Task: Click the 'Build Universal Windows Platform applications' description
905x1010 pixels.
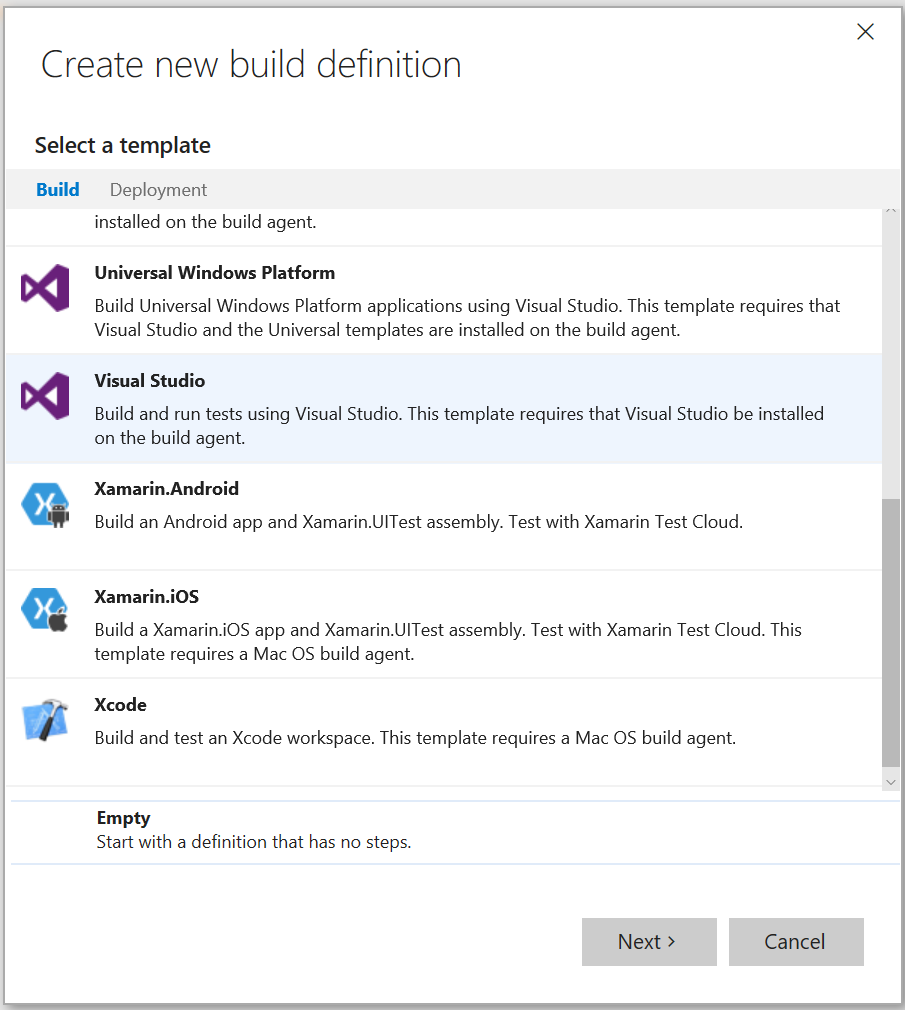Action: click(x=468, y=318)
